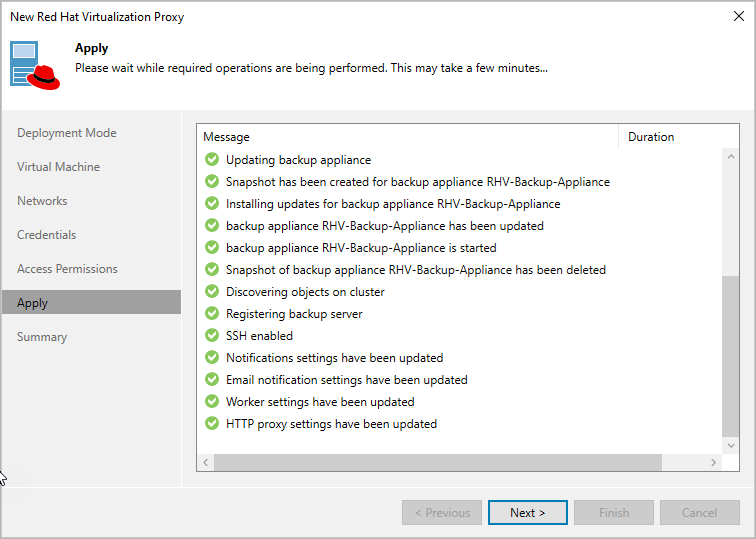Select the Apply step in sidebar
The image size is (756, 539).
(x=92, y=302)
